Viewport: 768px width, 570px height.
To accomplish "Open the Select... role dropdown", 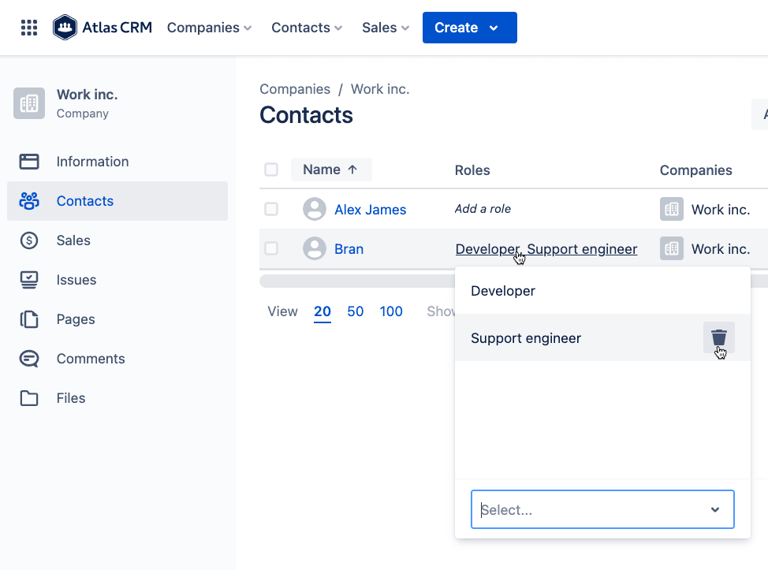I will [x=602, y=510].
